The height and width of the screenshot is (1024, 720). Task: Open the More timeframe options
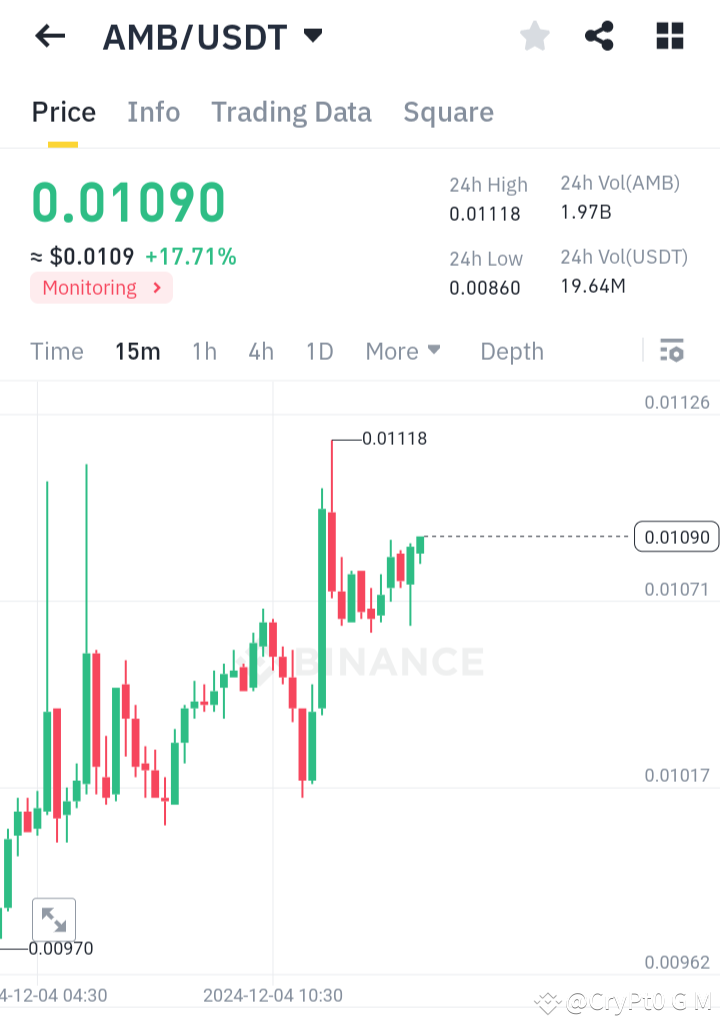(x=402, y=351)
